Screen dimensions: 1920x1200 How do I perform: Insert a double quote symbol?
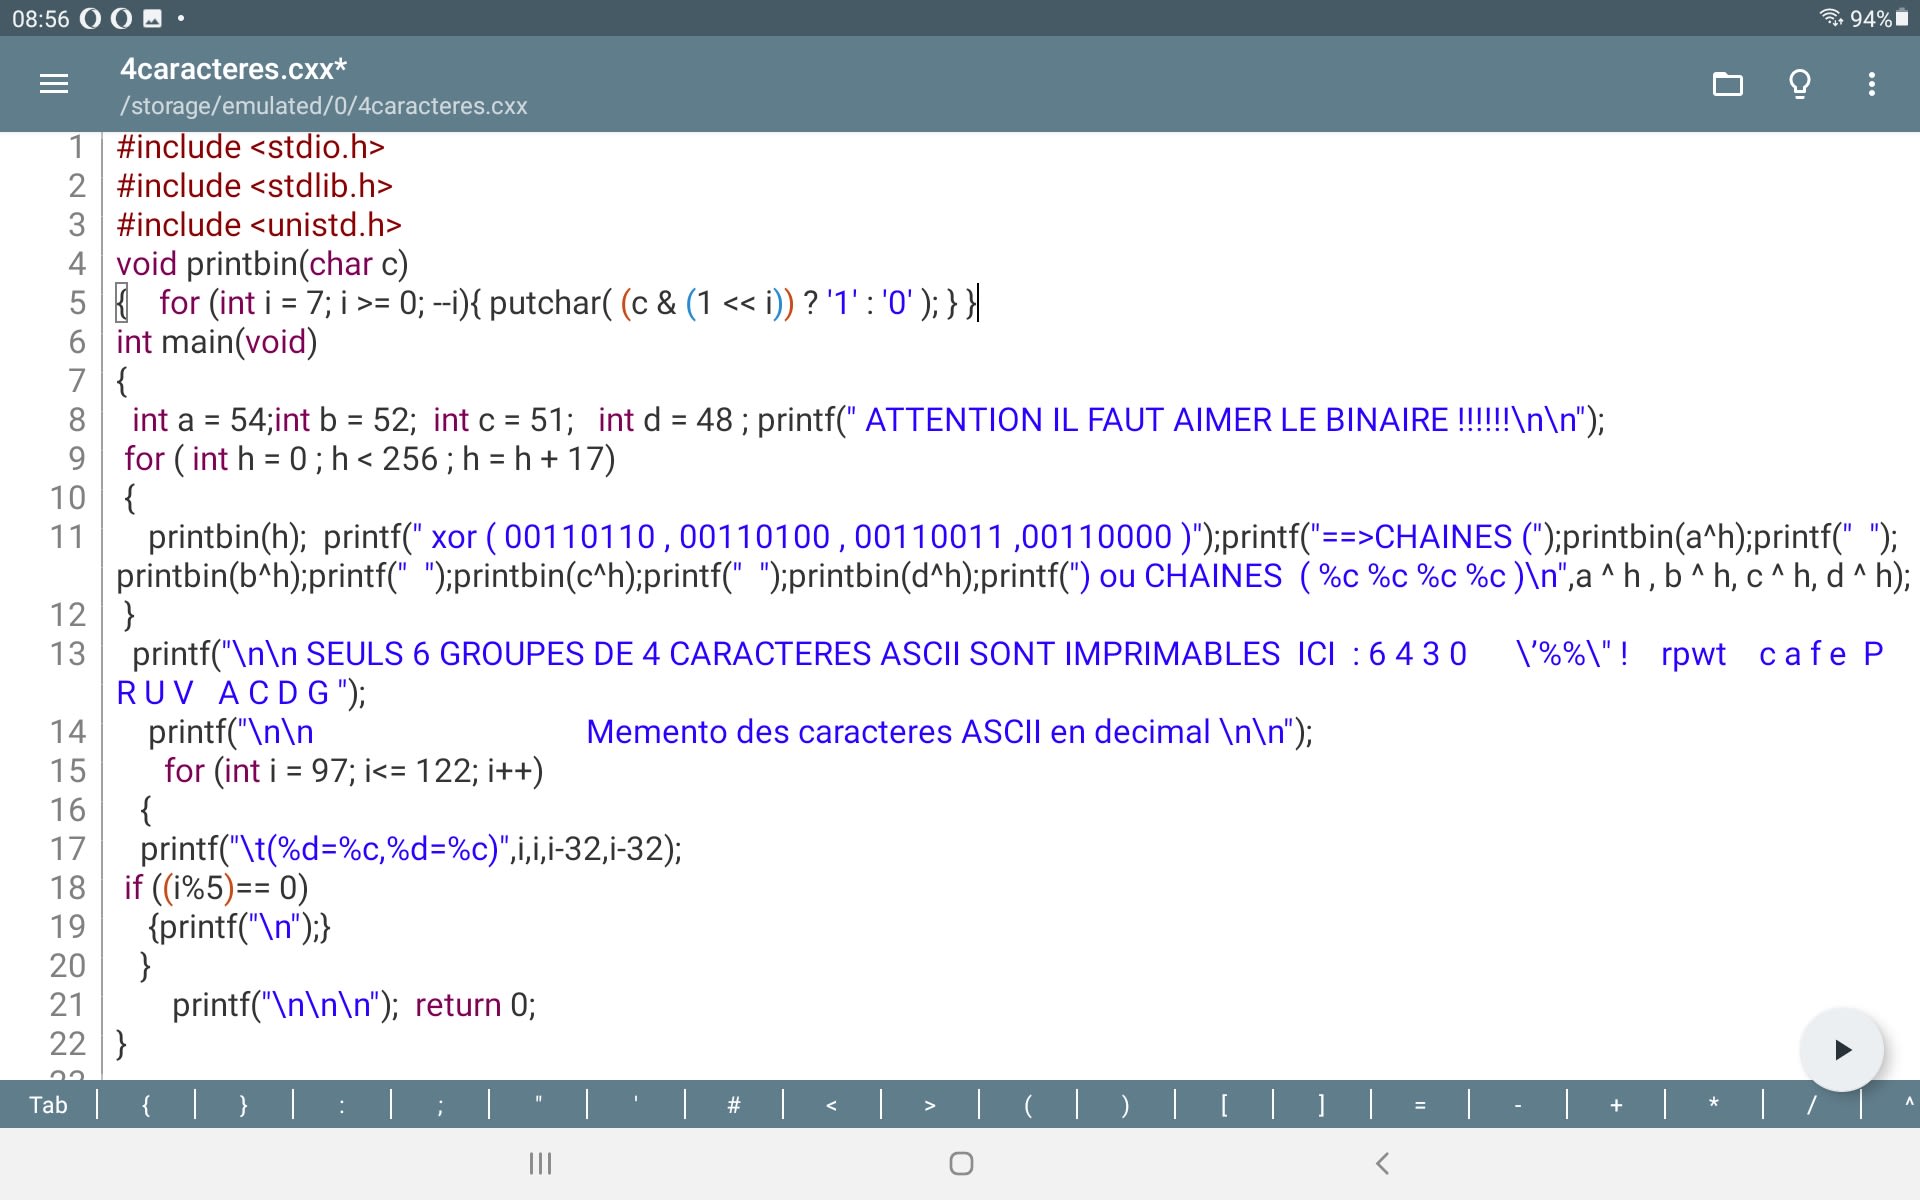[x=538, y=1105]
